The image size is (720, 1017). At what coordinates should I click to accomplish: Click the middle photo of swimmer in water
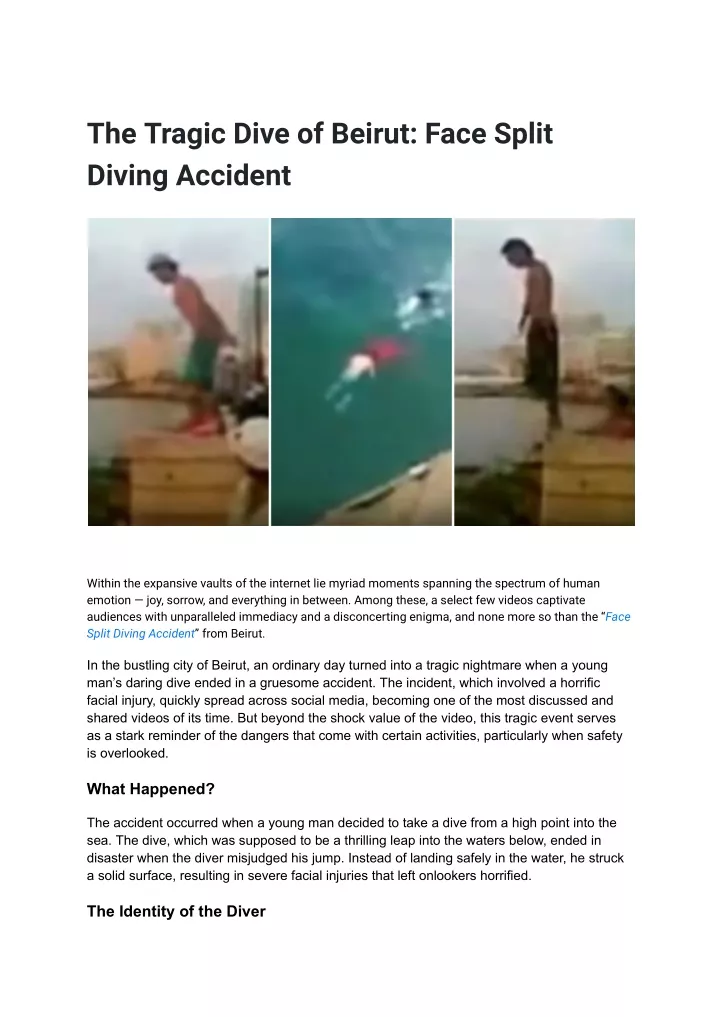[361, 372]
